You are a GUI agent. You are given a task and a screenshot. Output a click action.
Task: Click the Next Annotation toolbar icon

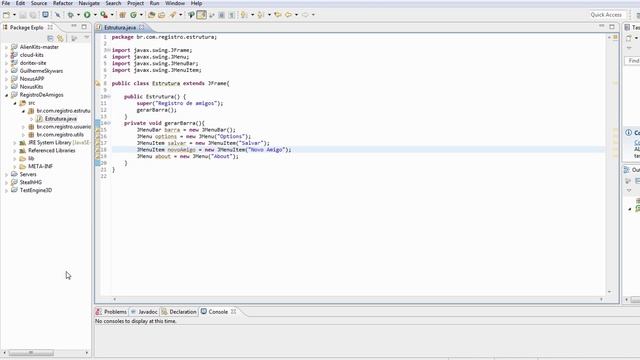tap(244, 15)
